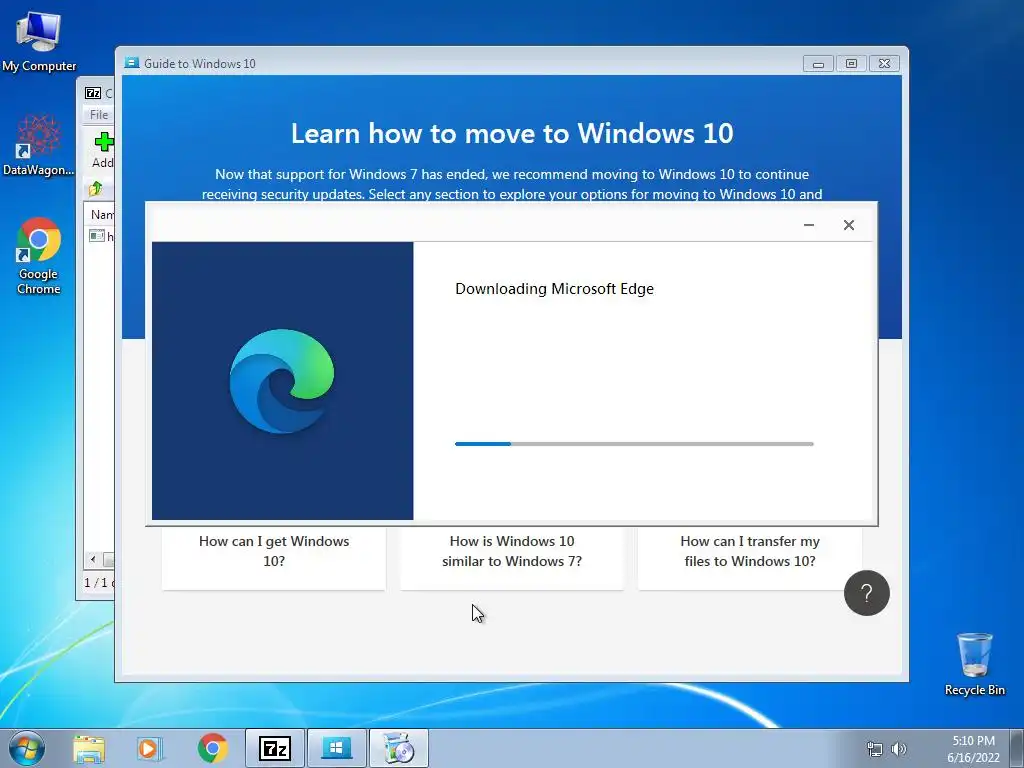The image size is (1024, 768).
Task: Click the Microsoft Edge logo image
Action: coord(281,381)
